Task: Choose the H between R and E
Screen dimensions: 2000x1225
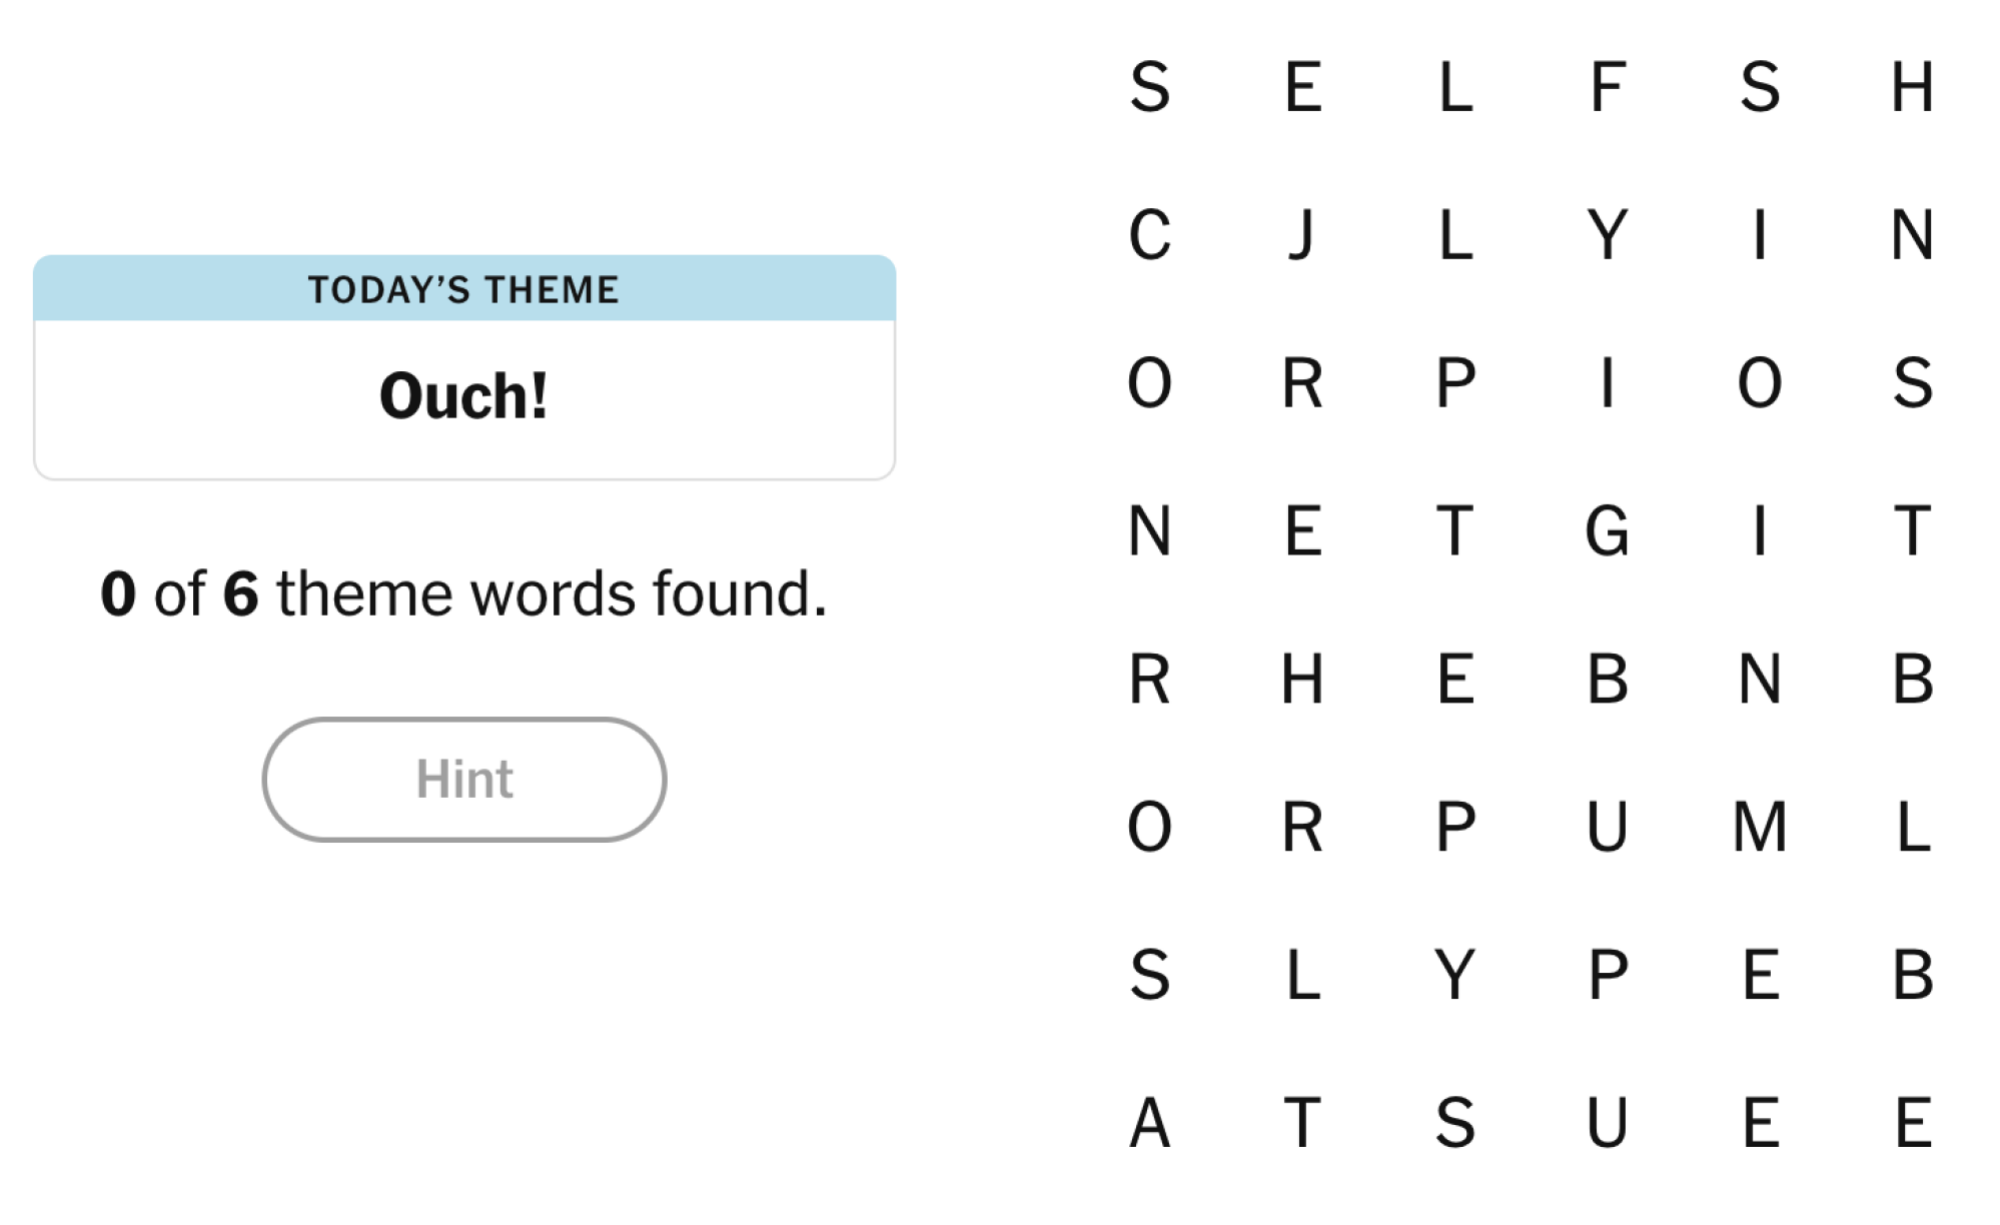Action: [1302, 679]
